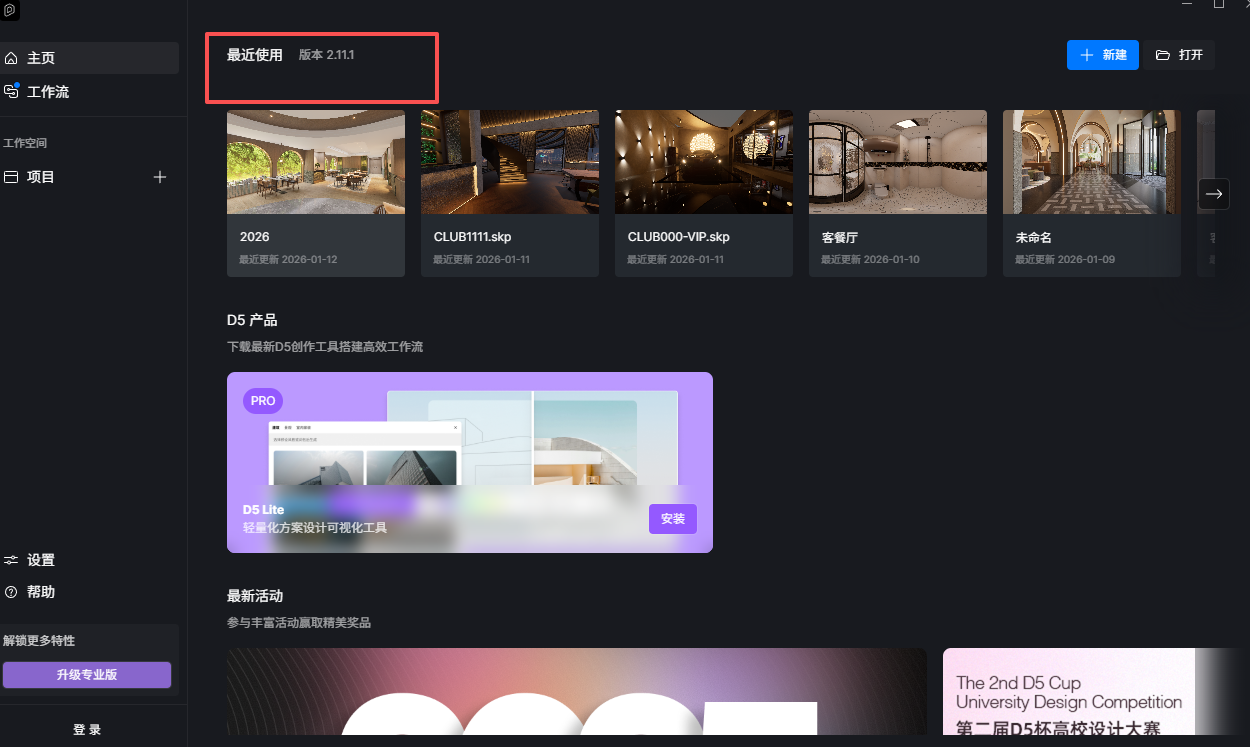Image resolution: width=1250 pixels, height=747 pixels.
Task: Click the 登录 link at bottom
Action: tap(87, 730)
